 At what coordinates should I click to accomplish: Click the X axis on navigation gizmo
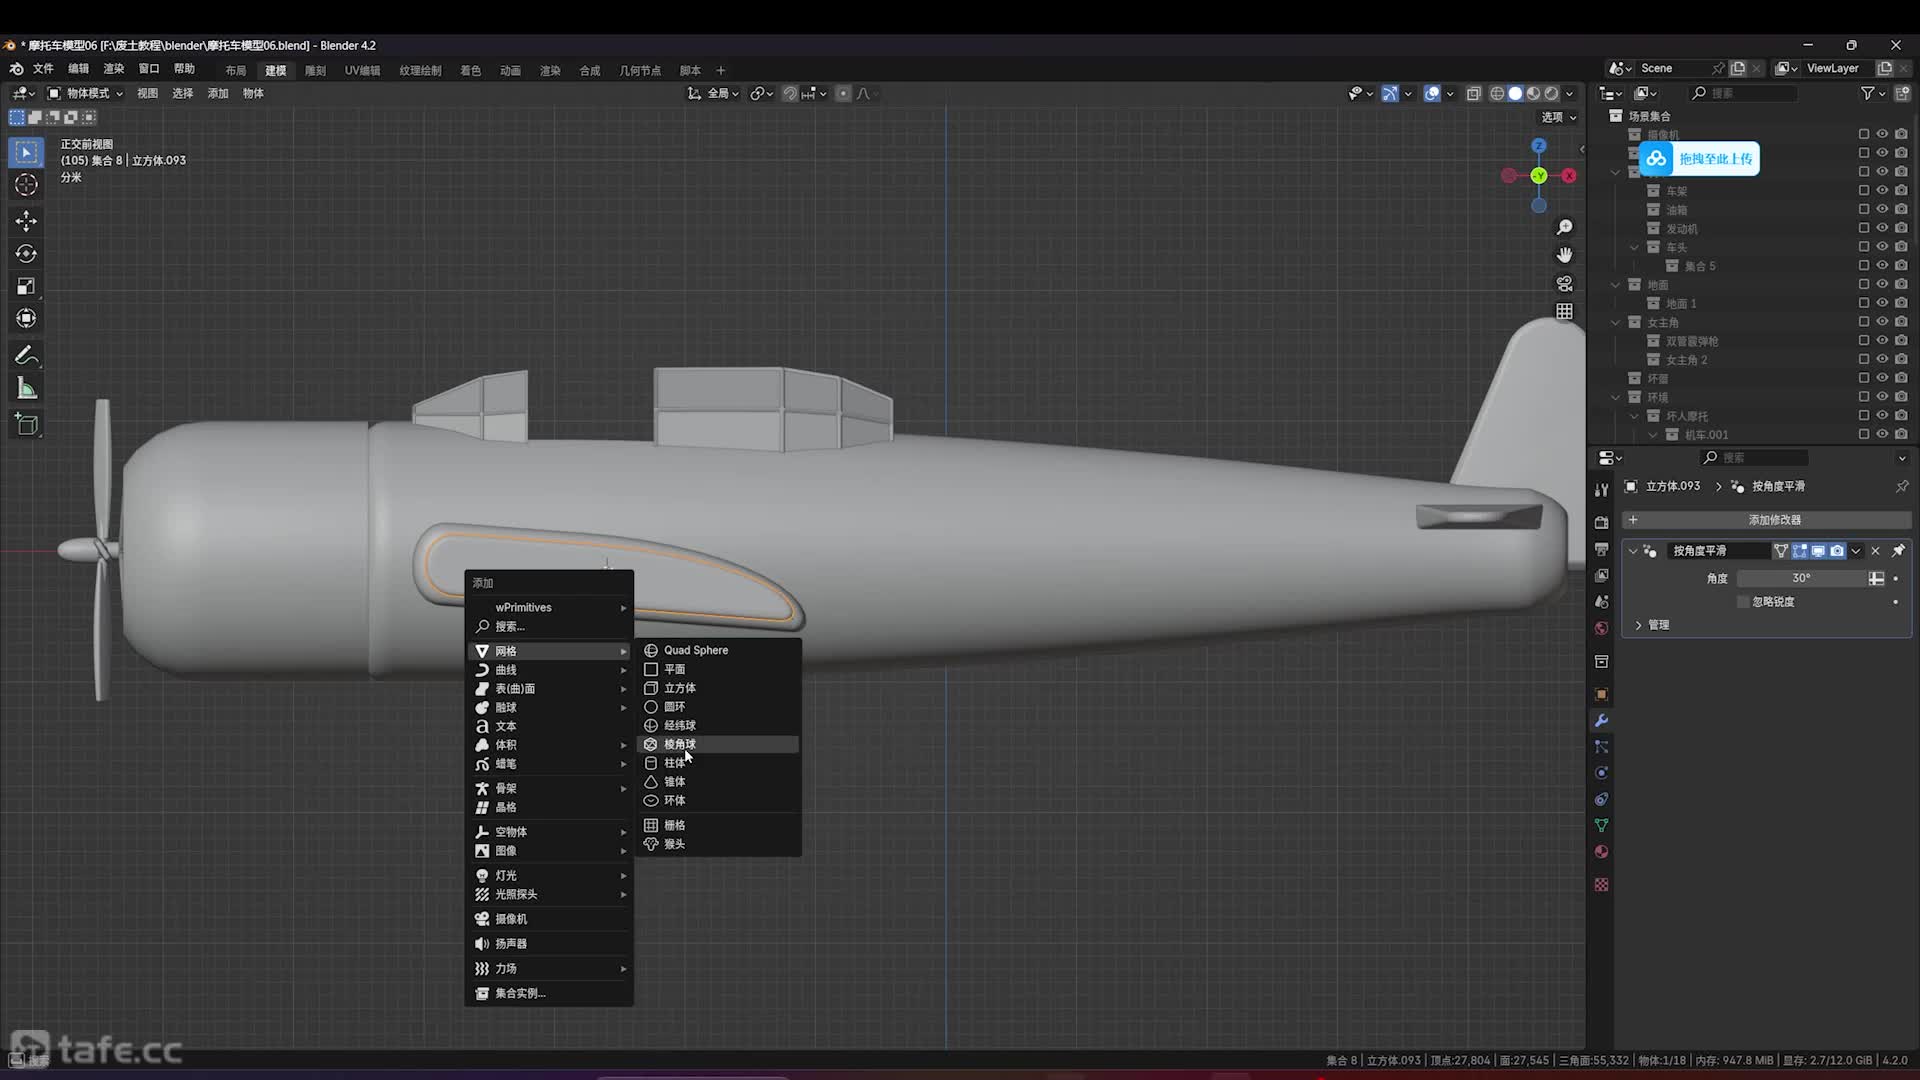(1569, 176)
